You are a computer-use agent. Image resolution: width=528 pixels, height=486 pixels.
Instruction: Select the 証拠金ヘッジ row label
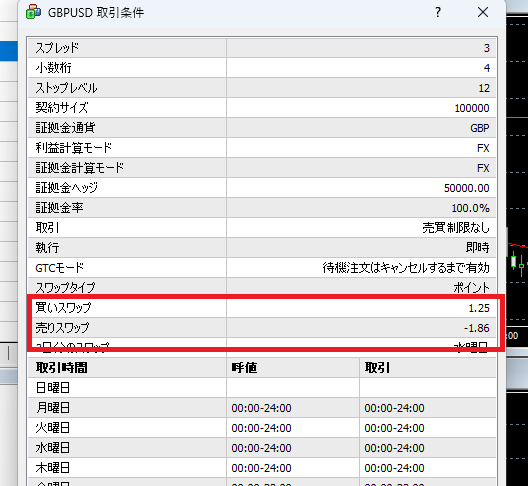[x=67, y=188]
